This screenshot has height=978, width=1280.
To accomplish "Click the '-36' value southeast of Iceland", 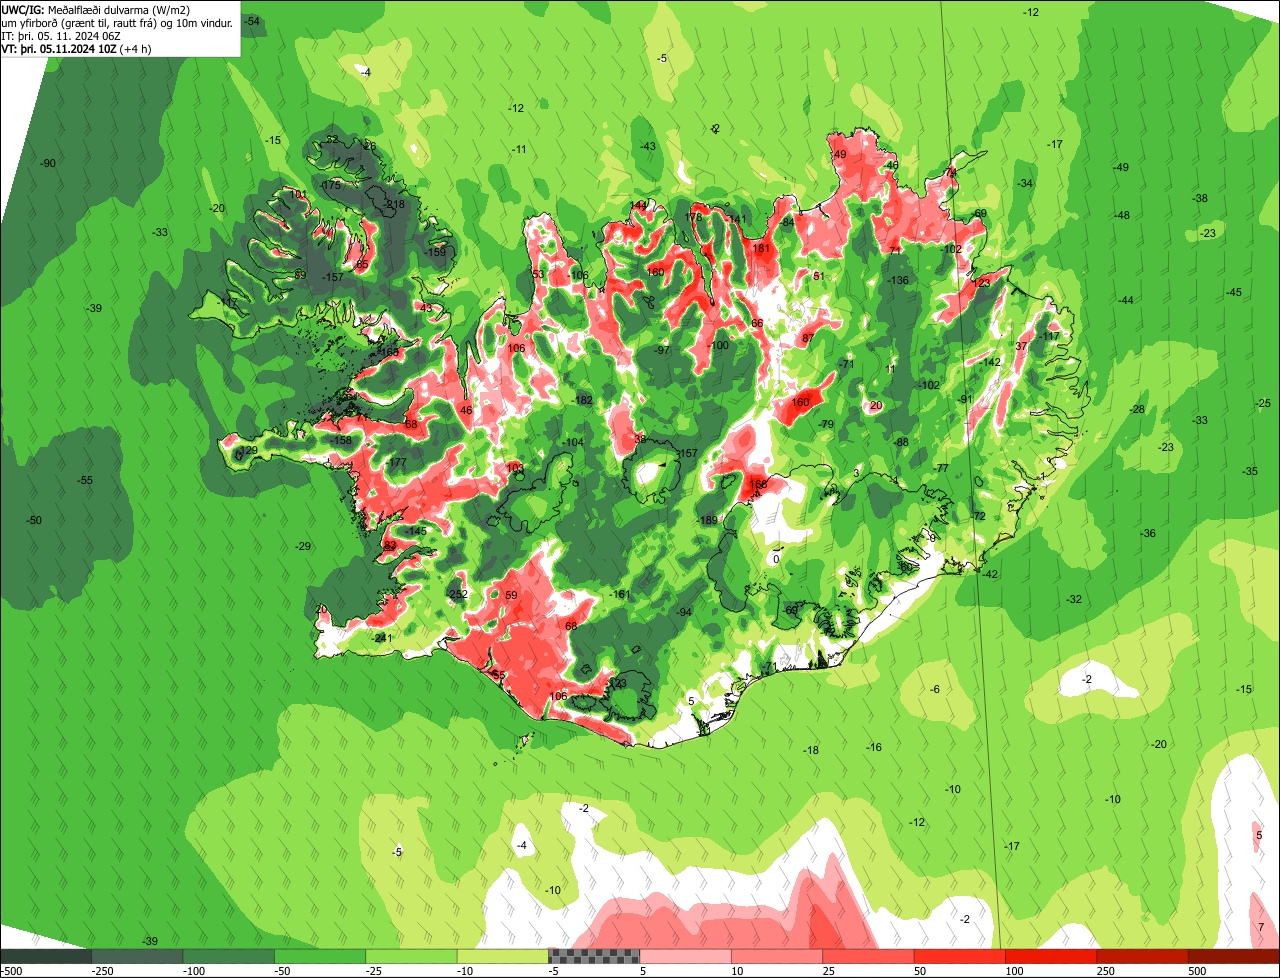I will coord(1148,533).
